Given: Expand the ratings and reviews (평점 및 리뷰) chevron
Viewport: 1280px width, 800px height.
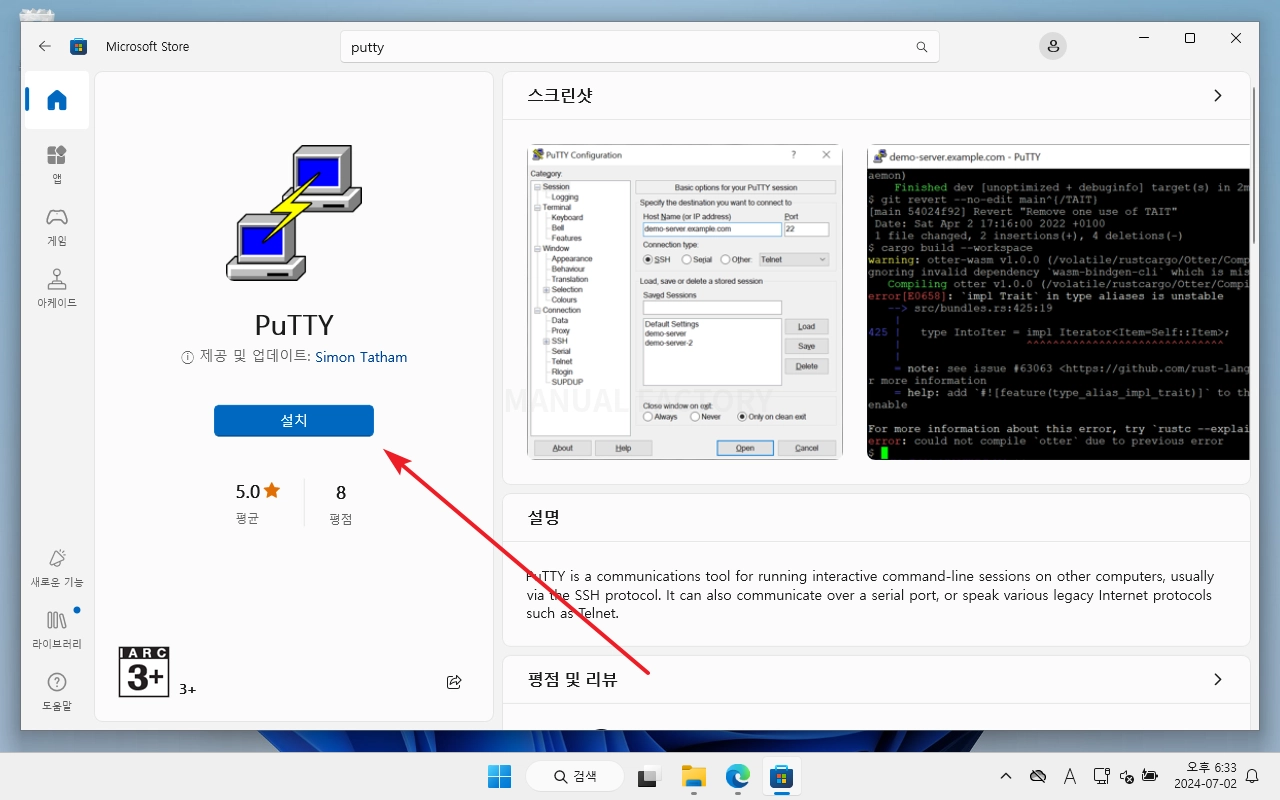Looking at the screenshot, I should (x=1217, y=680).
